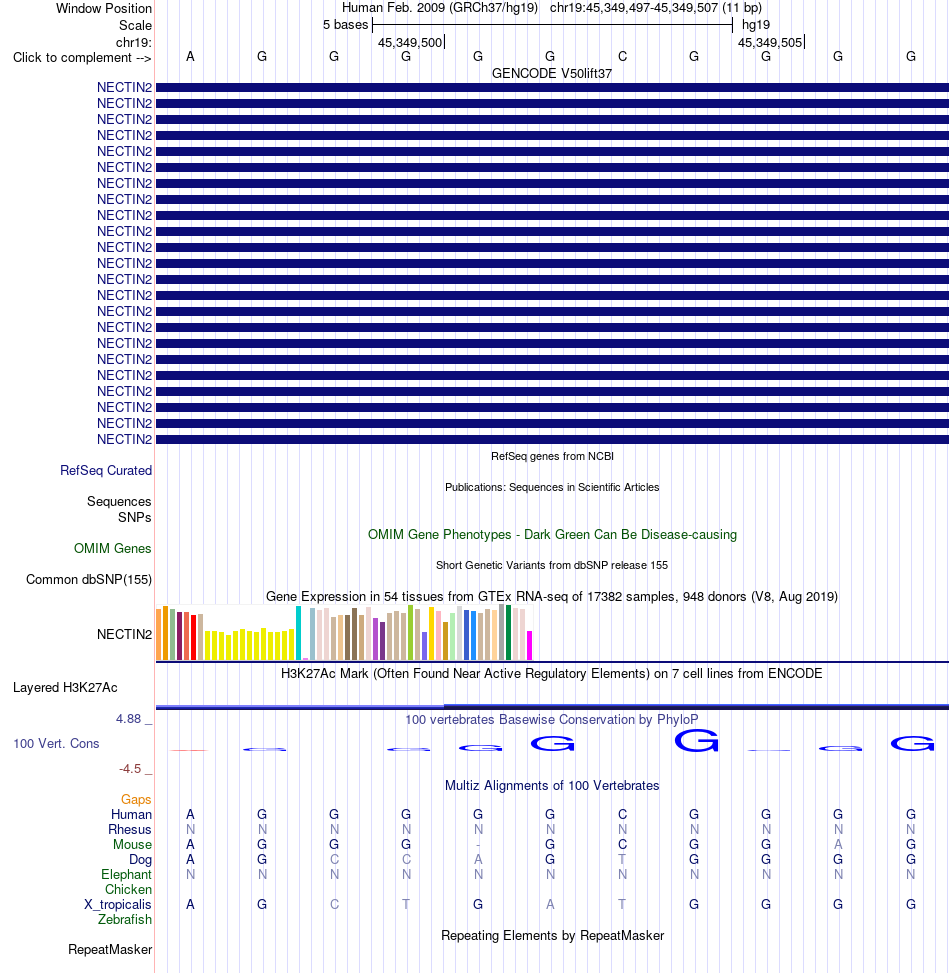The image size is (950, 973).
Task: Select the Window Position label
Action: click(104, 9)
